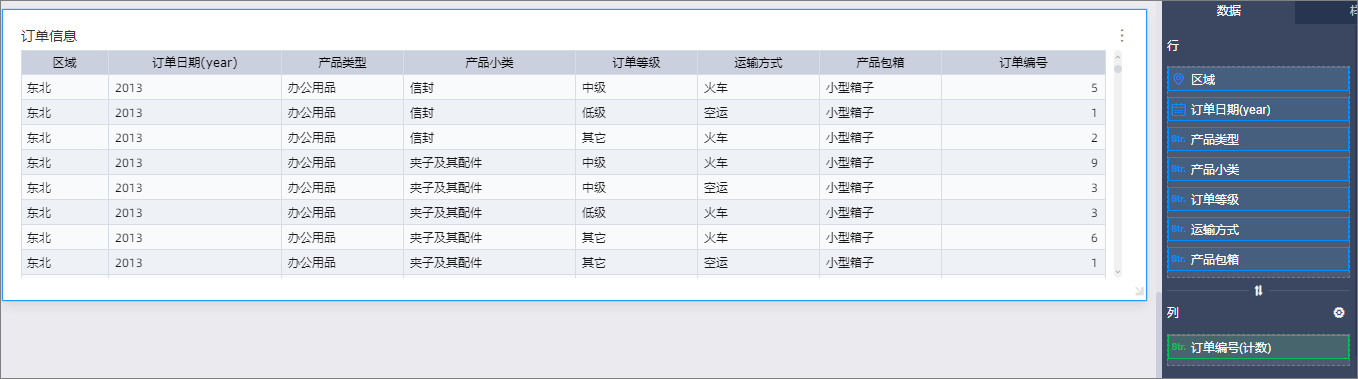Click 空运 in the 低级 信封 row
This screenshot has height=379, width=1358.
[x=715, y=113]
